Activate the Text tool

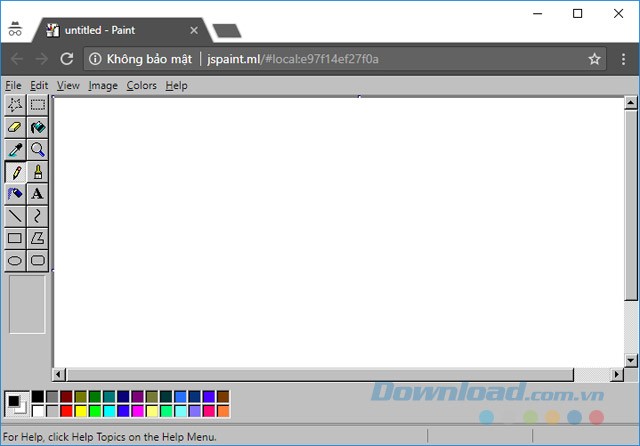tap(38, 194)
